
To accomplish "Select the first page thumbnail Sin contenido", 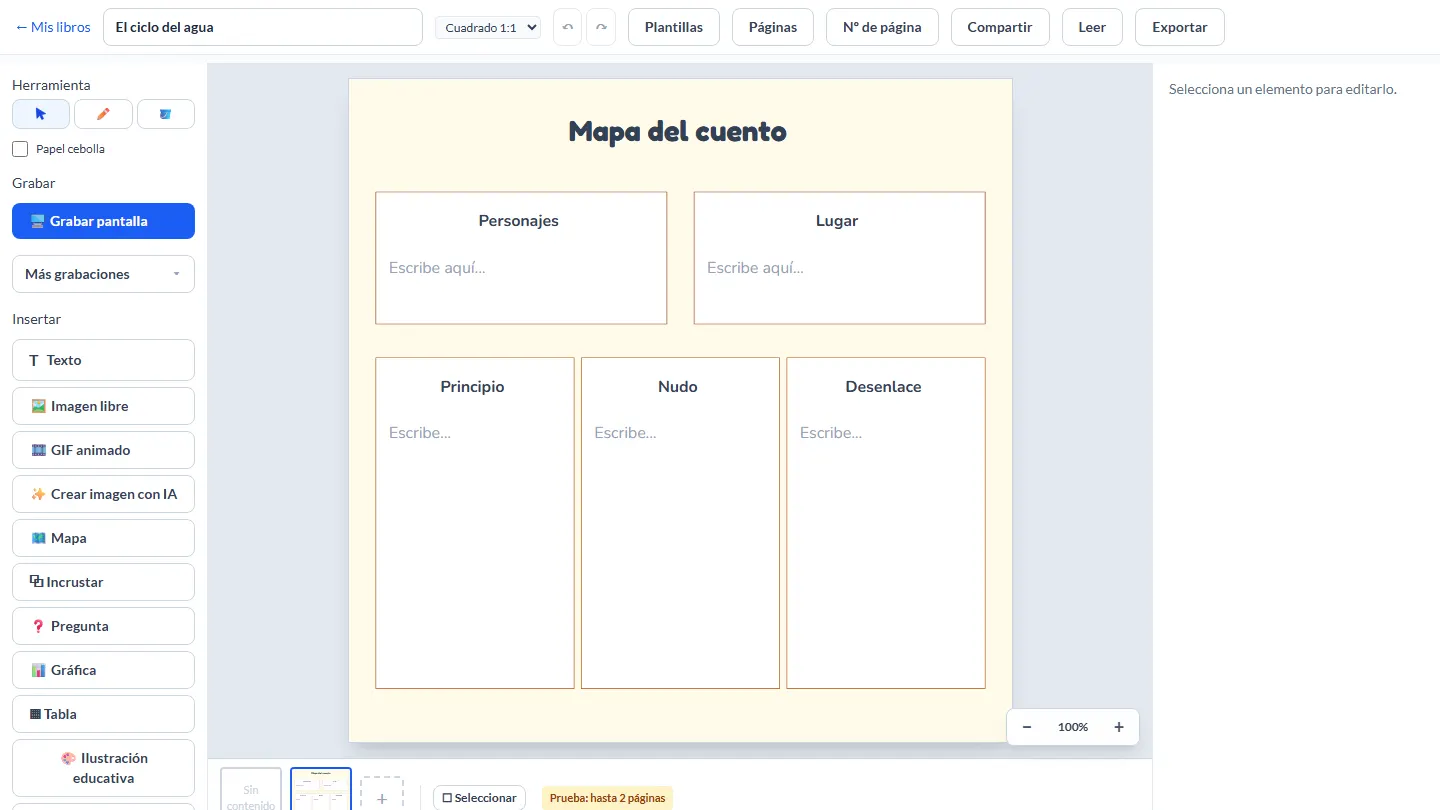I will click(251, 789).
